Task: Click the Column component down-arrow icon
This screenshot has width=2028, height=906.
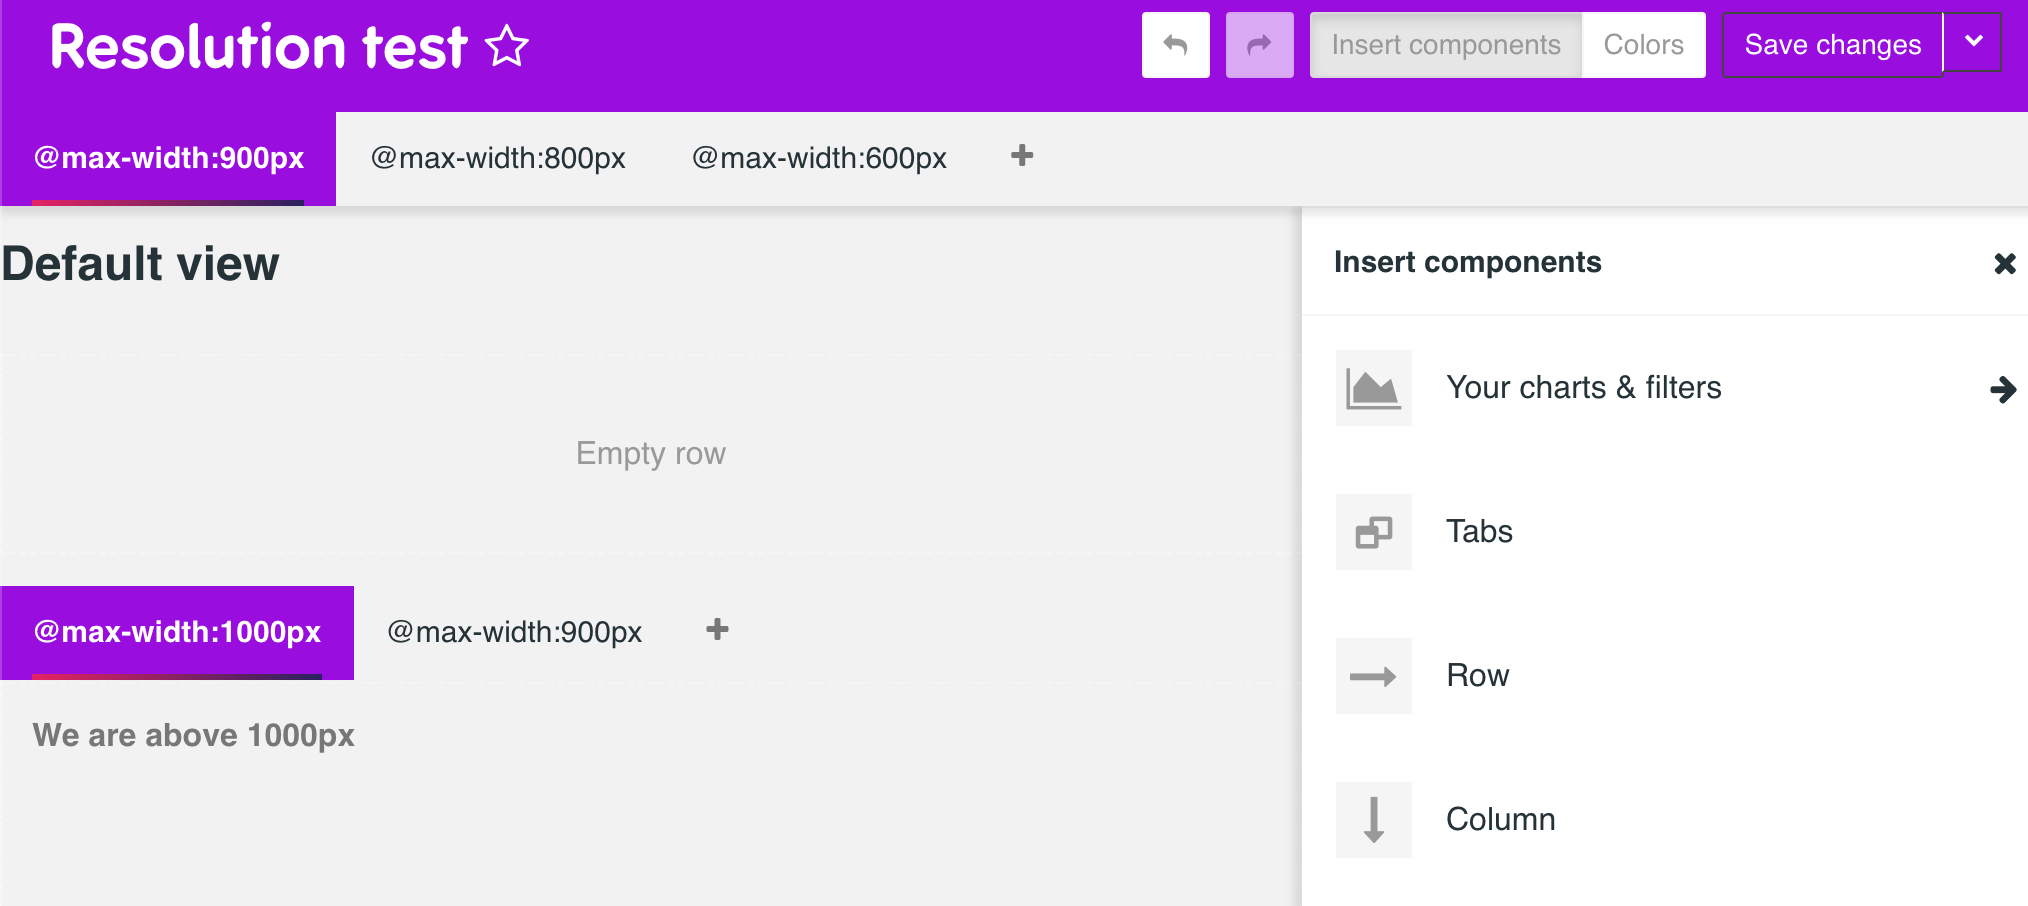Action: [x=1374, y=820]
